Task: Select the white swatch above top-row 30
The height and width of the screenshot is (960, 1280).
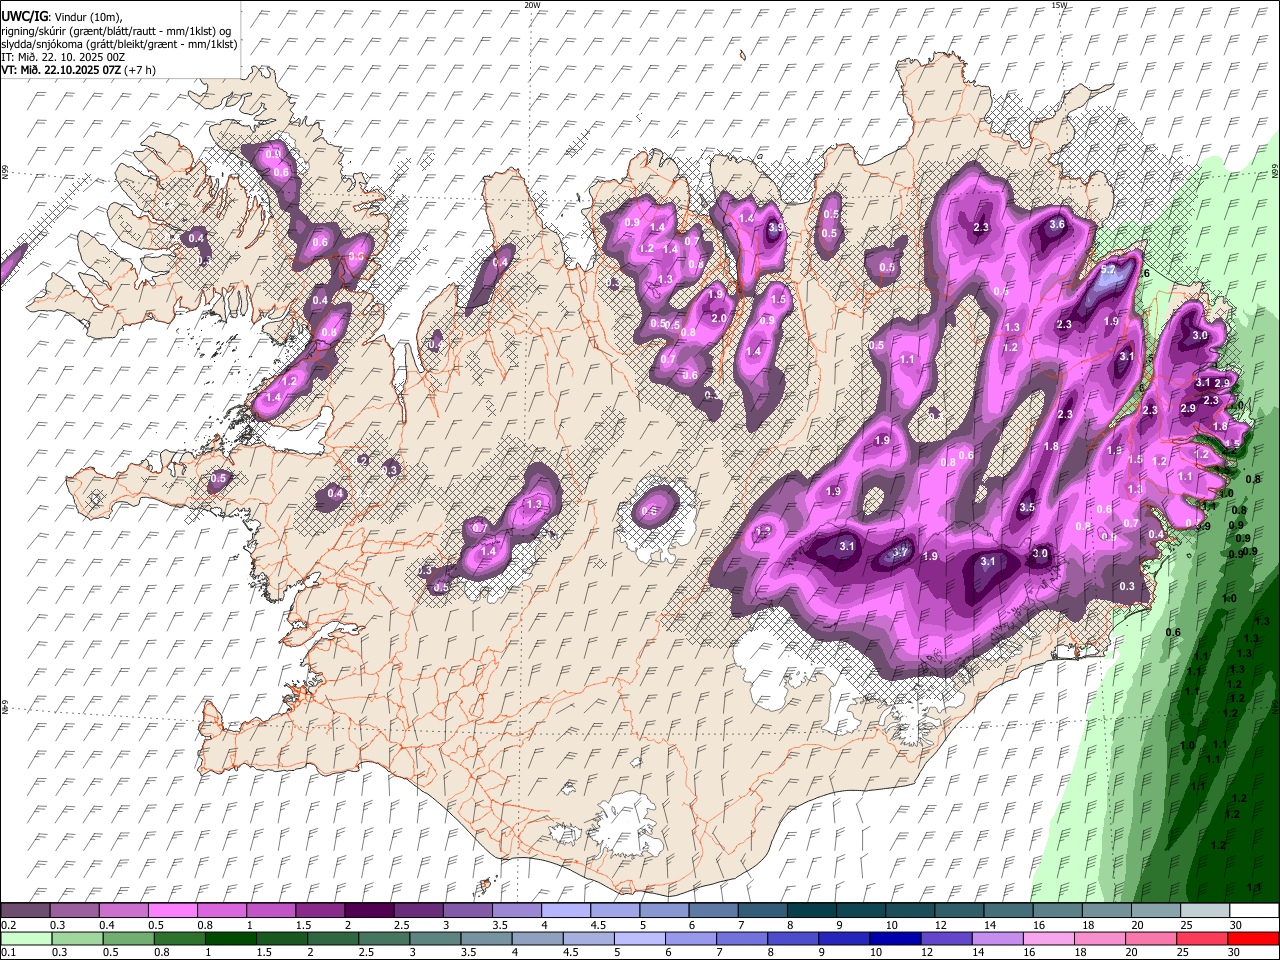Action: [x=1254, y=911]
